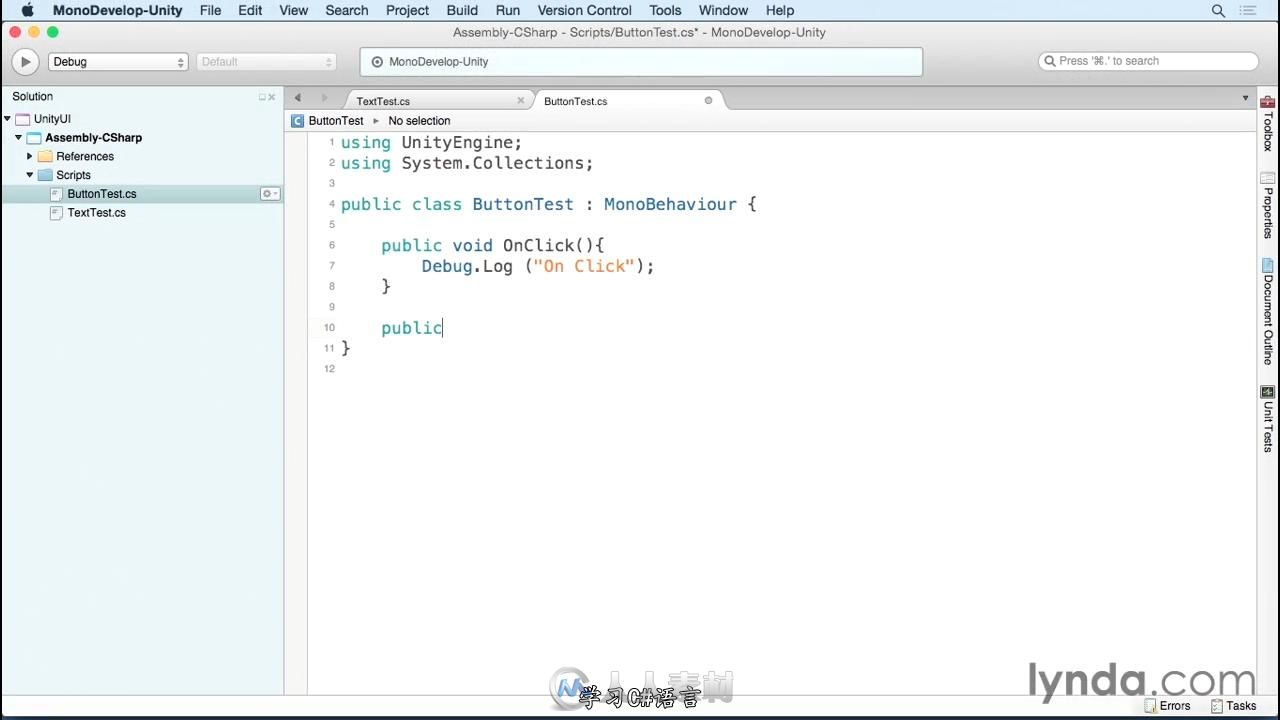Open the Apple menu
Image resolution: width=1280 pixels, height=720 pixels.
pyautogui.click(x=27, y=10)
